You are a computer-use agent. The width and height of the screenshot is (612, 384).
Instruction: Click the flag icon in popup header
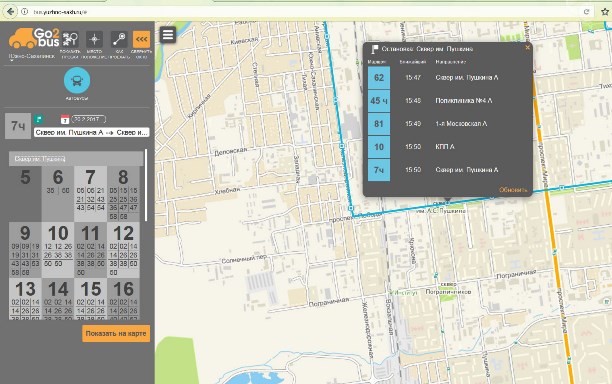[374, 49]
